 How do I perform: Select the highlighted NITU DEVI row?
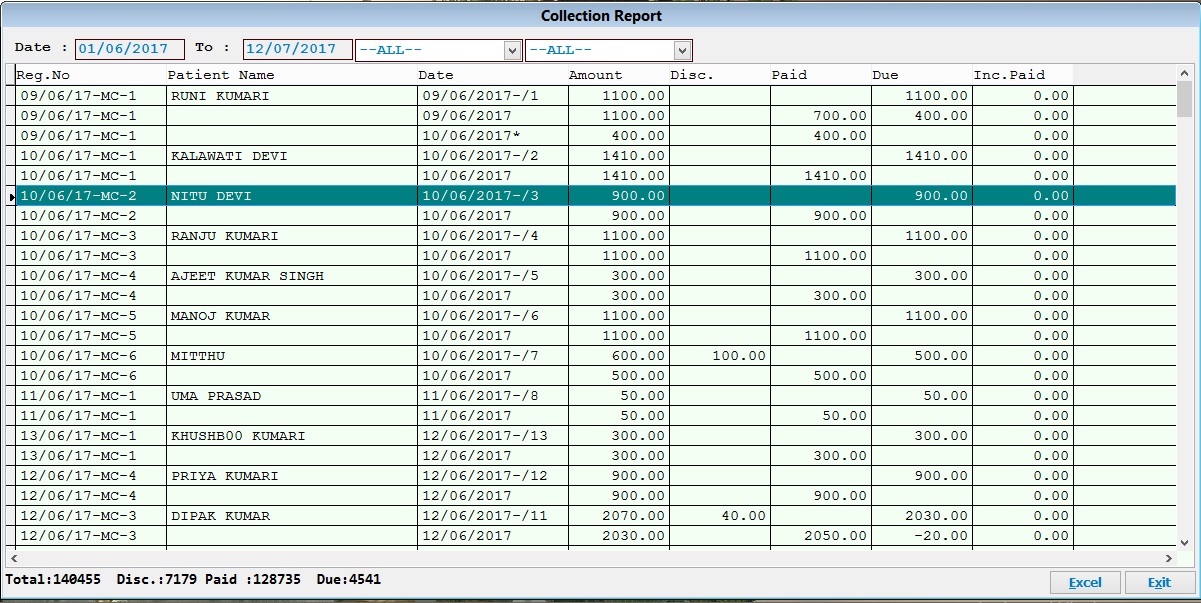pos(300,195)
